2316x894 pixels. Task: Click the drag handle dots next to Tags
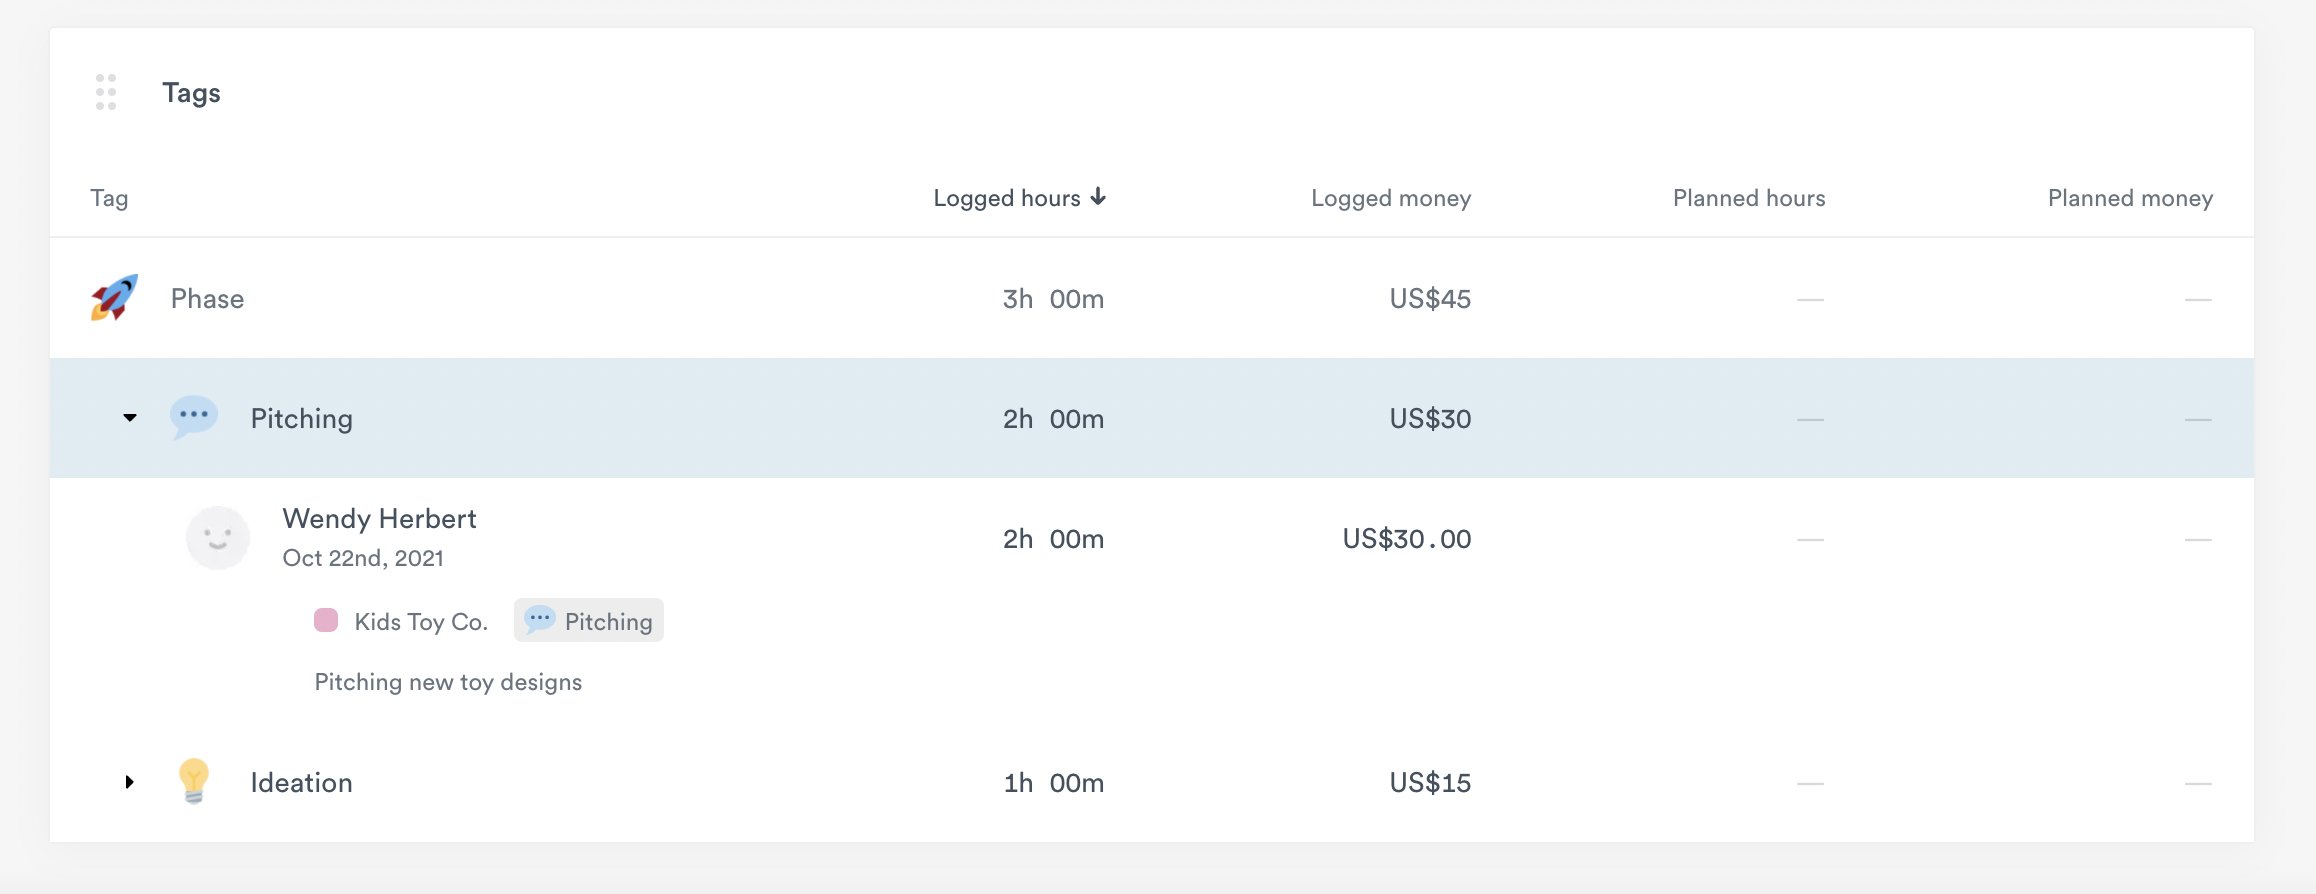click(x=106, y=92)
